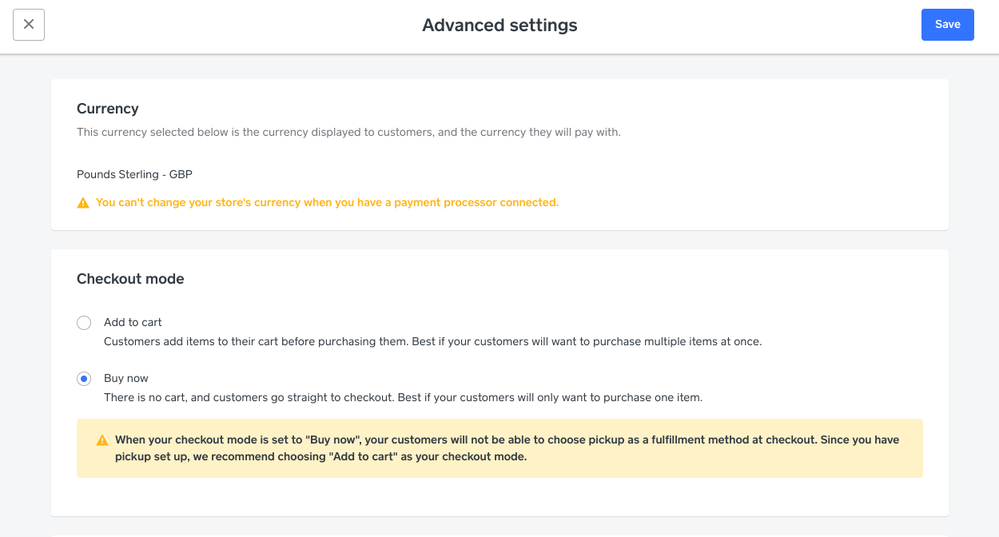Click the currency warning triangle icon

click(x=83, y=203)
